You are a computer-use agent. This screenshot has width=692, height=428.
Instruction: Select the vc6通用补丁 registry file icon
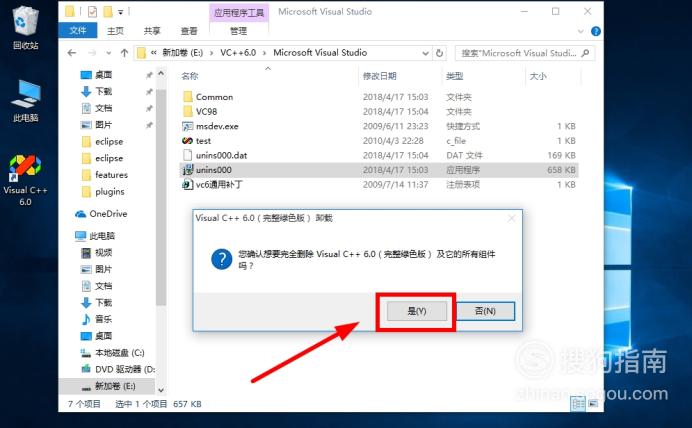point(188,184)
